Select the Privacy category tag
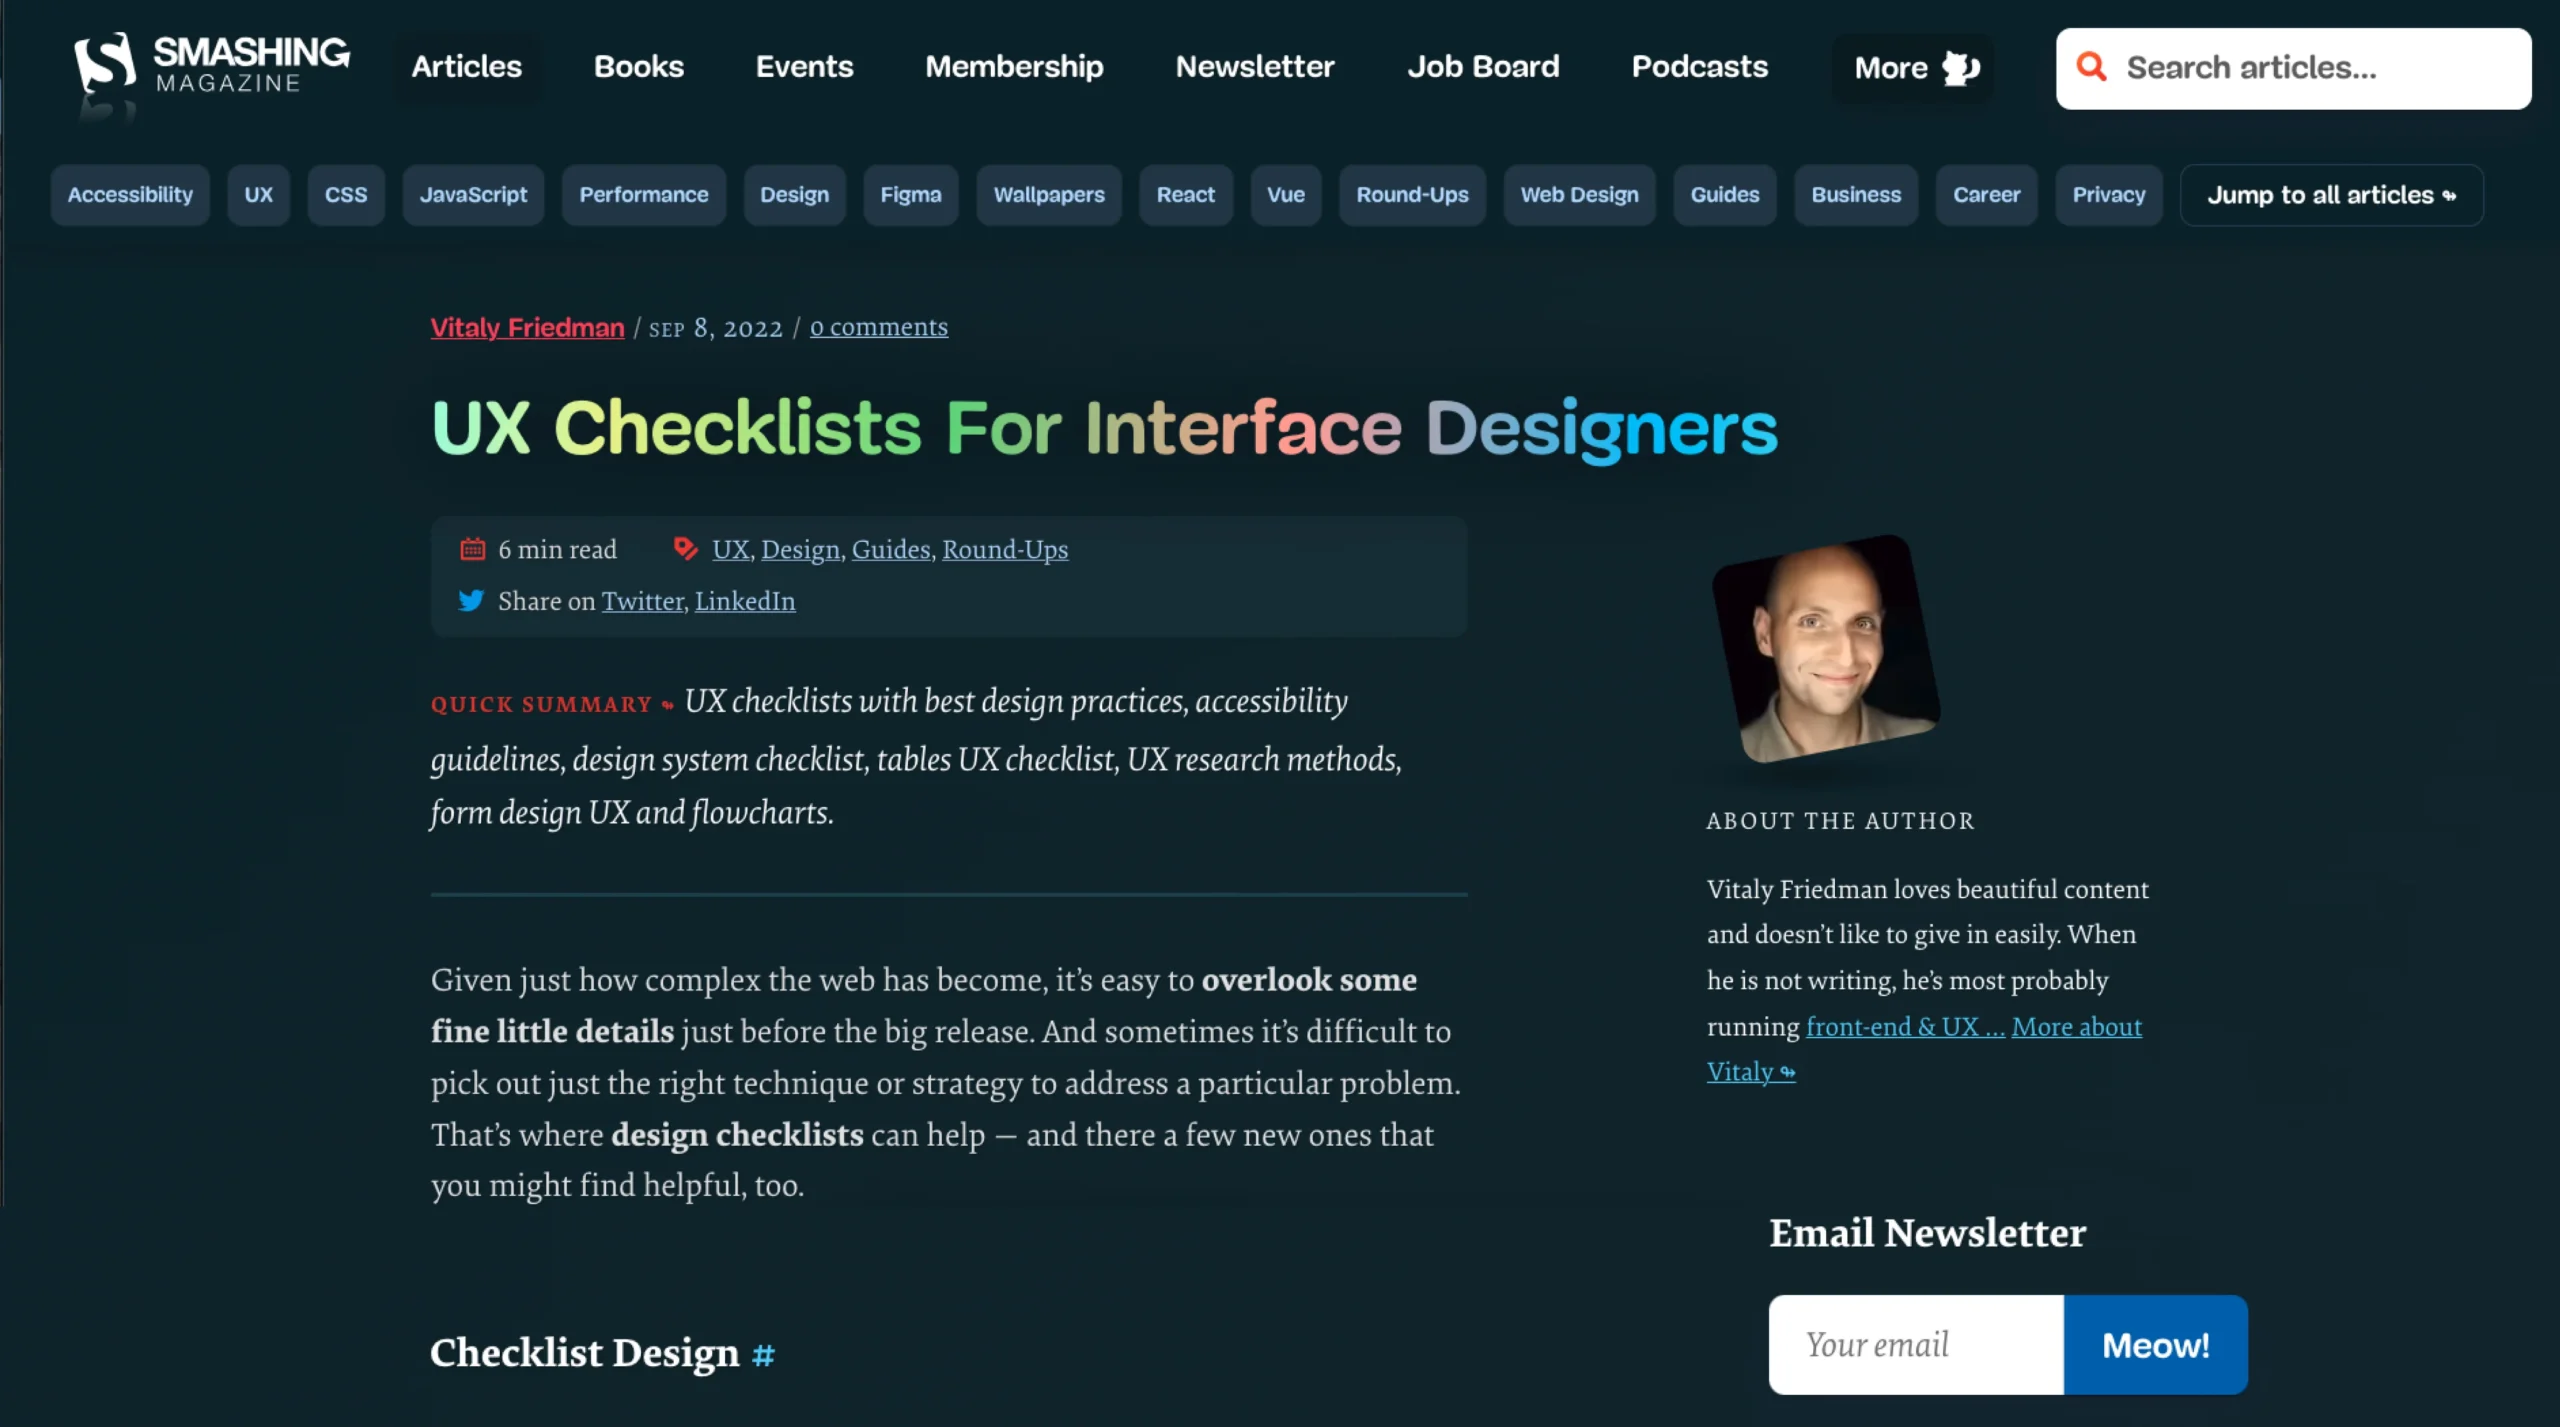The width and height of the screenshot is (2560, 1427). [2109, 195]
